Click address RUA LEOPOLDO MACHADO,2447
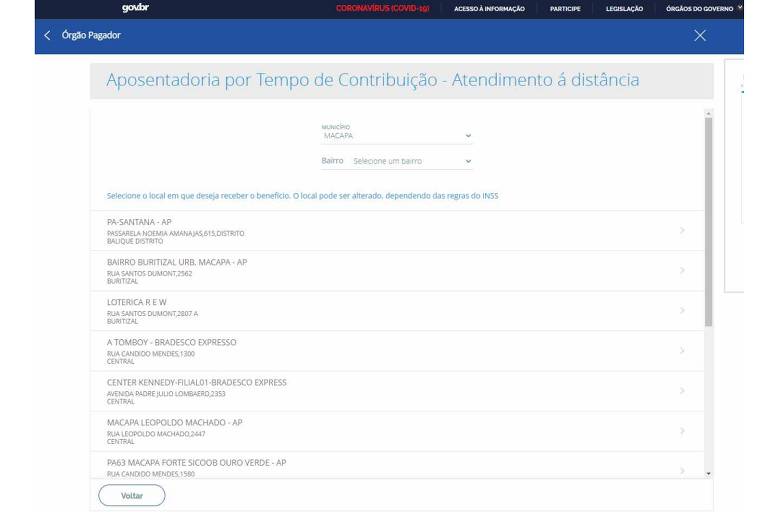The image size is (768, 512). [x=156, y=434]
